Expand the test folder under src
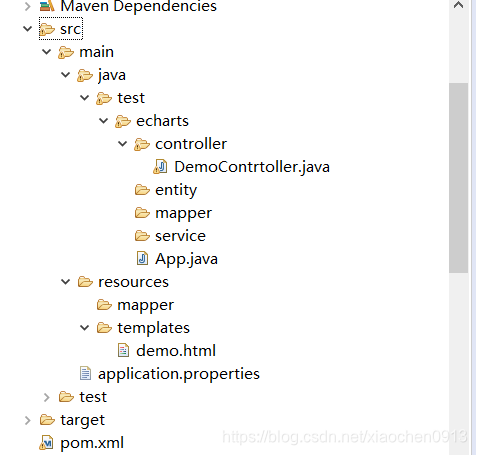The height and width of the screenshot is (455, 477). pos(47,397)
